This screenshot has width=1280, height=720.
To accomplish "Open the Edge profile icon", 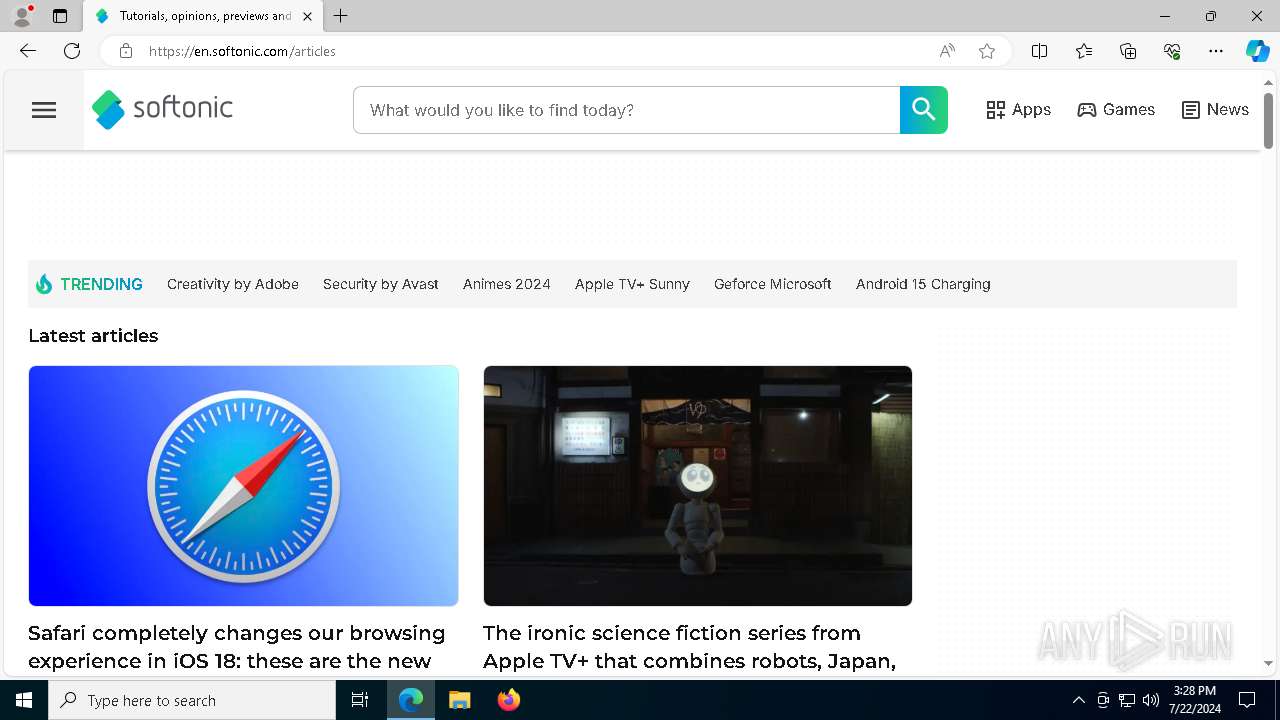I will tap(22, 16).
